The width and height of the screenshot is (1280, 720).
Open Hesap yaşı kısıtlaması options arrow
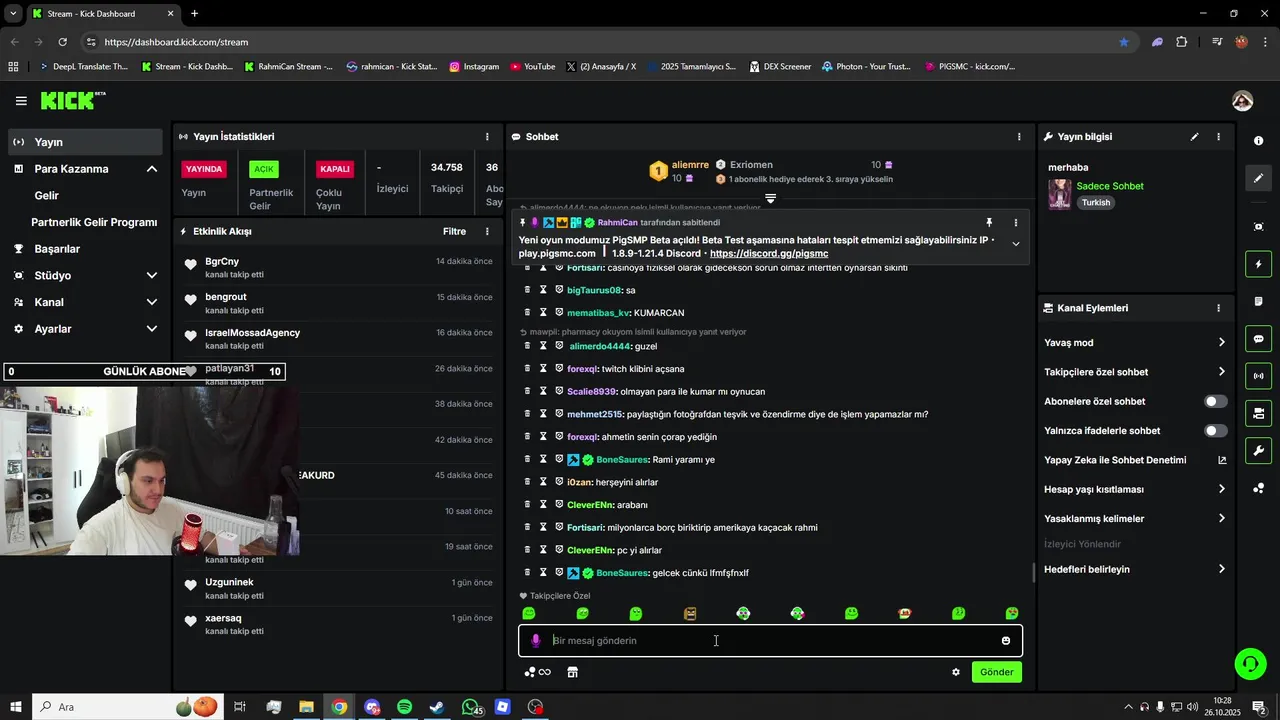tap(1221, 490)
